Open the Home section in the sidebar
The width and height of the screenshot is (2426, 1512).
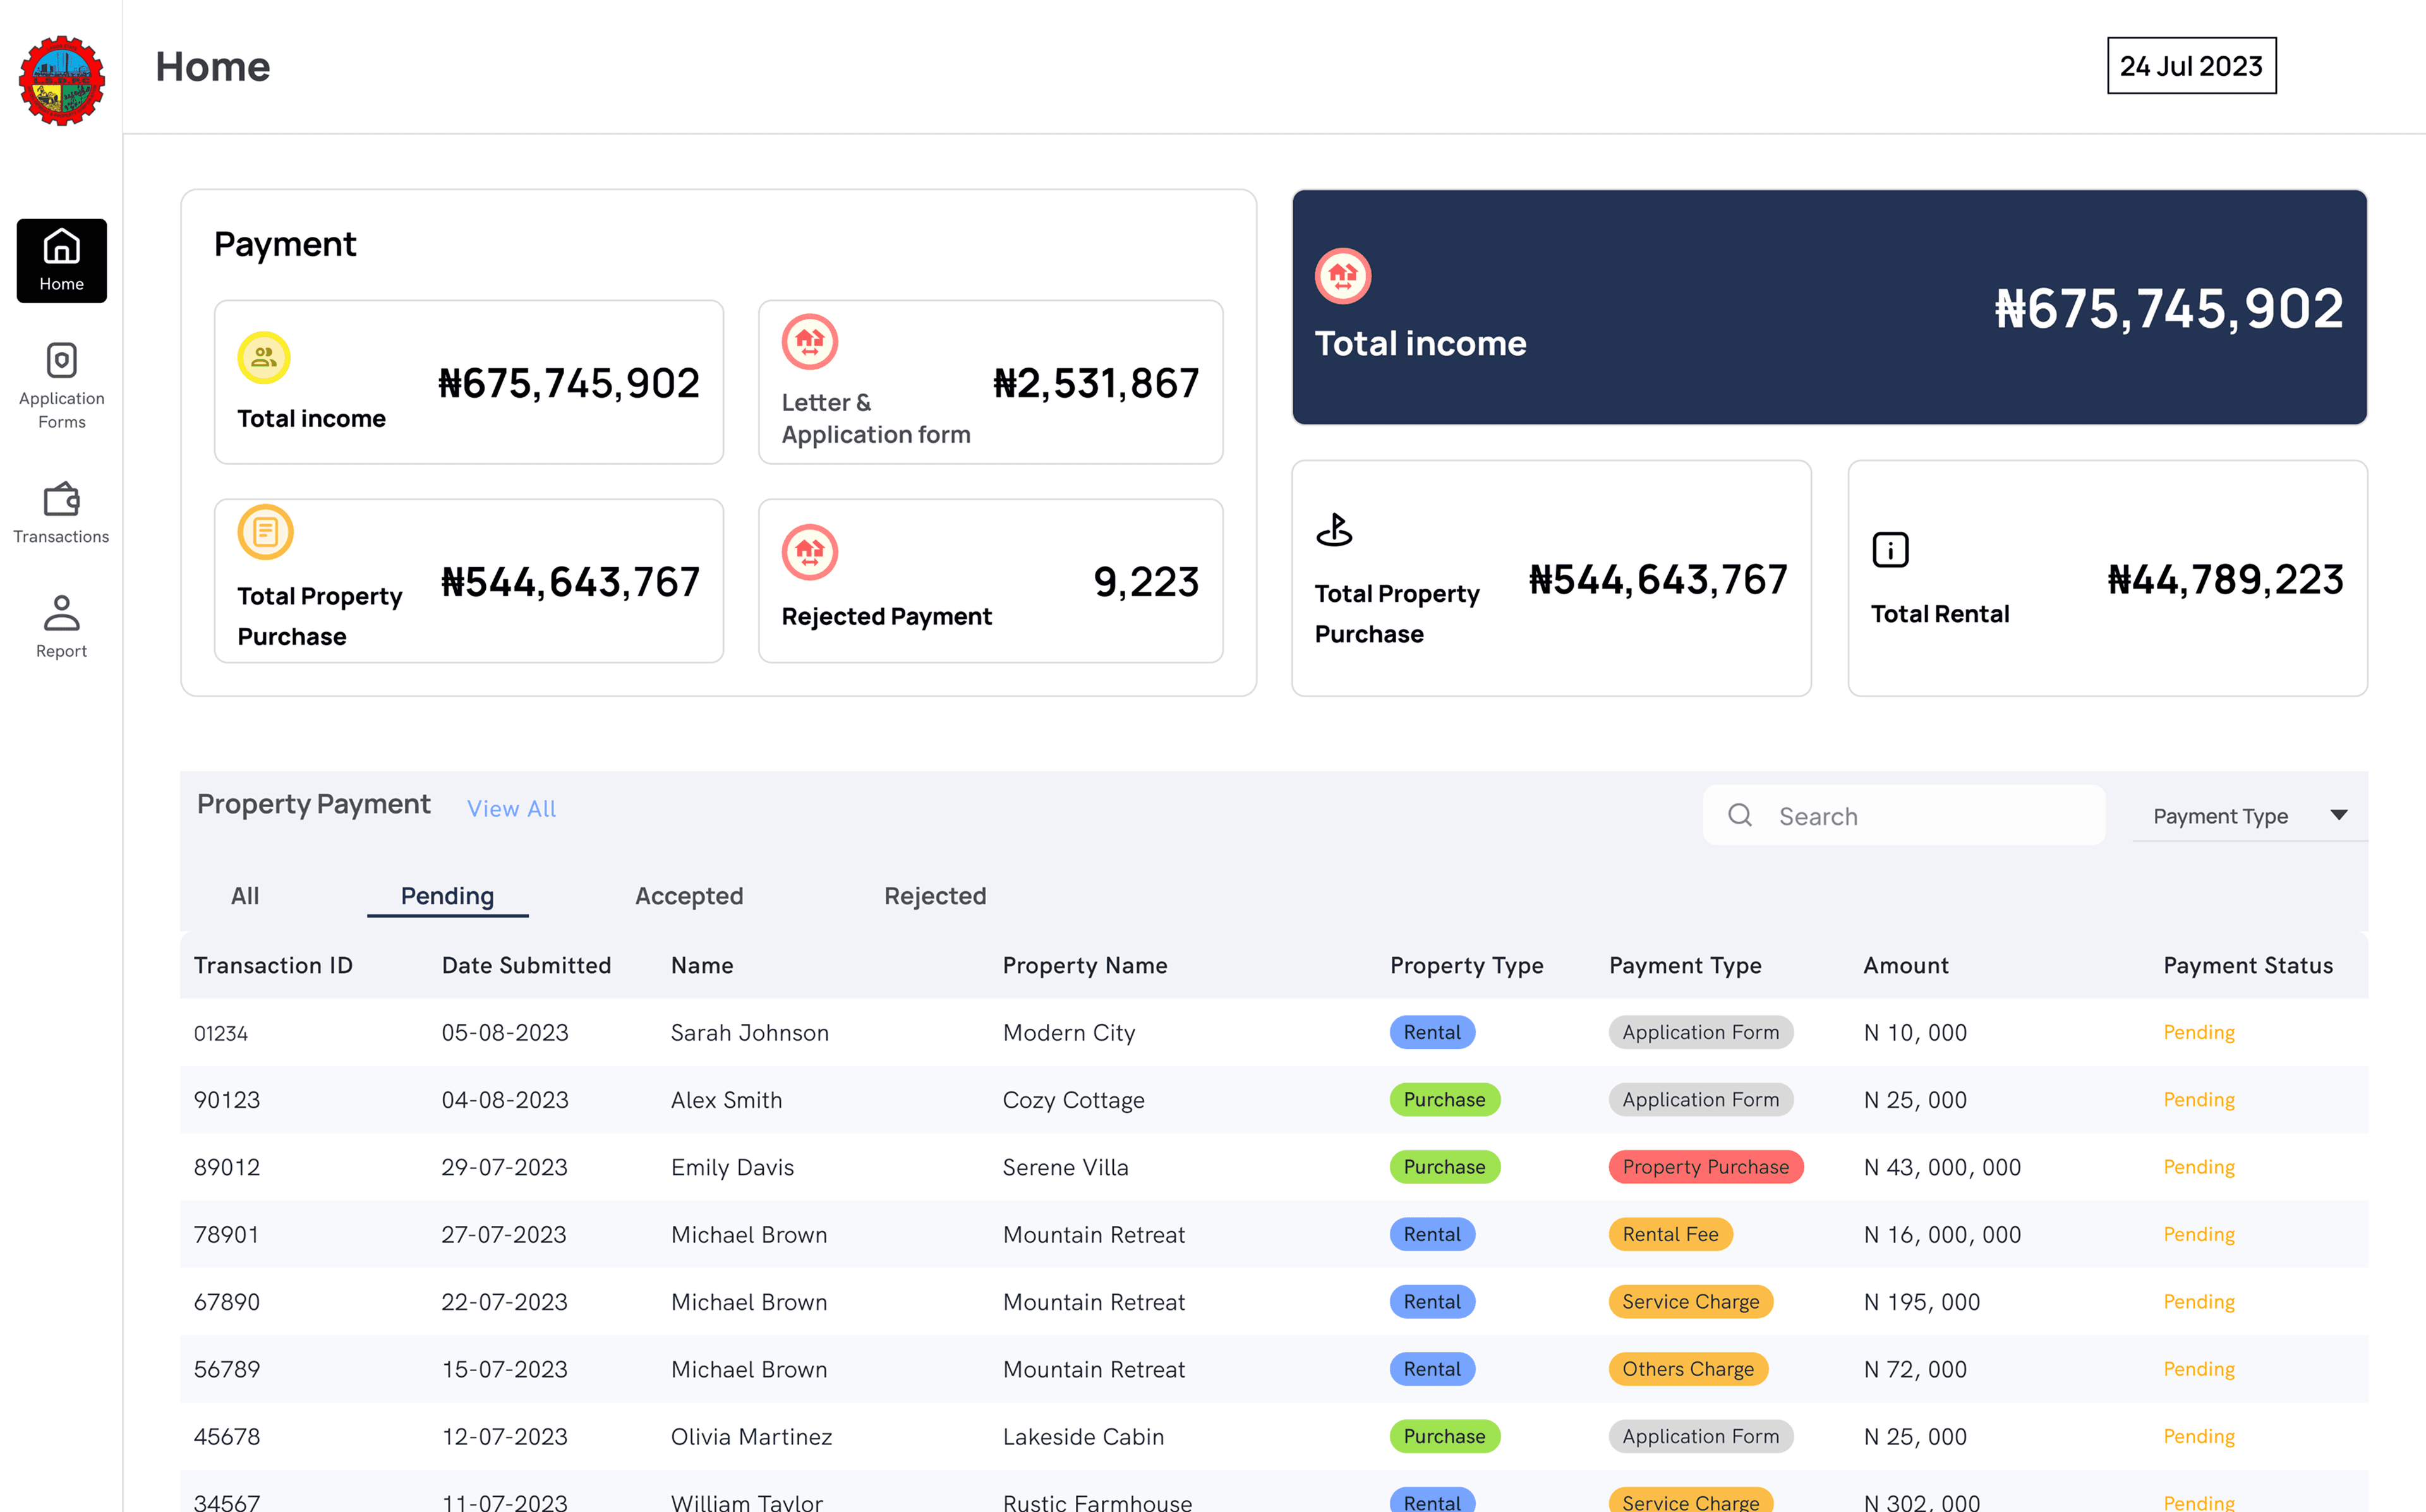tap(61, 260)
